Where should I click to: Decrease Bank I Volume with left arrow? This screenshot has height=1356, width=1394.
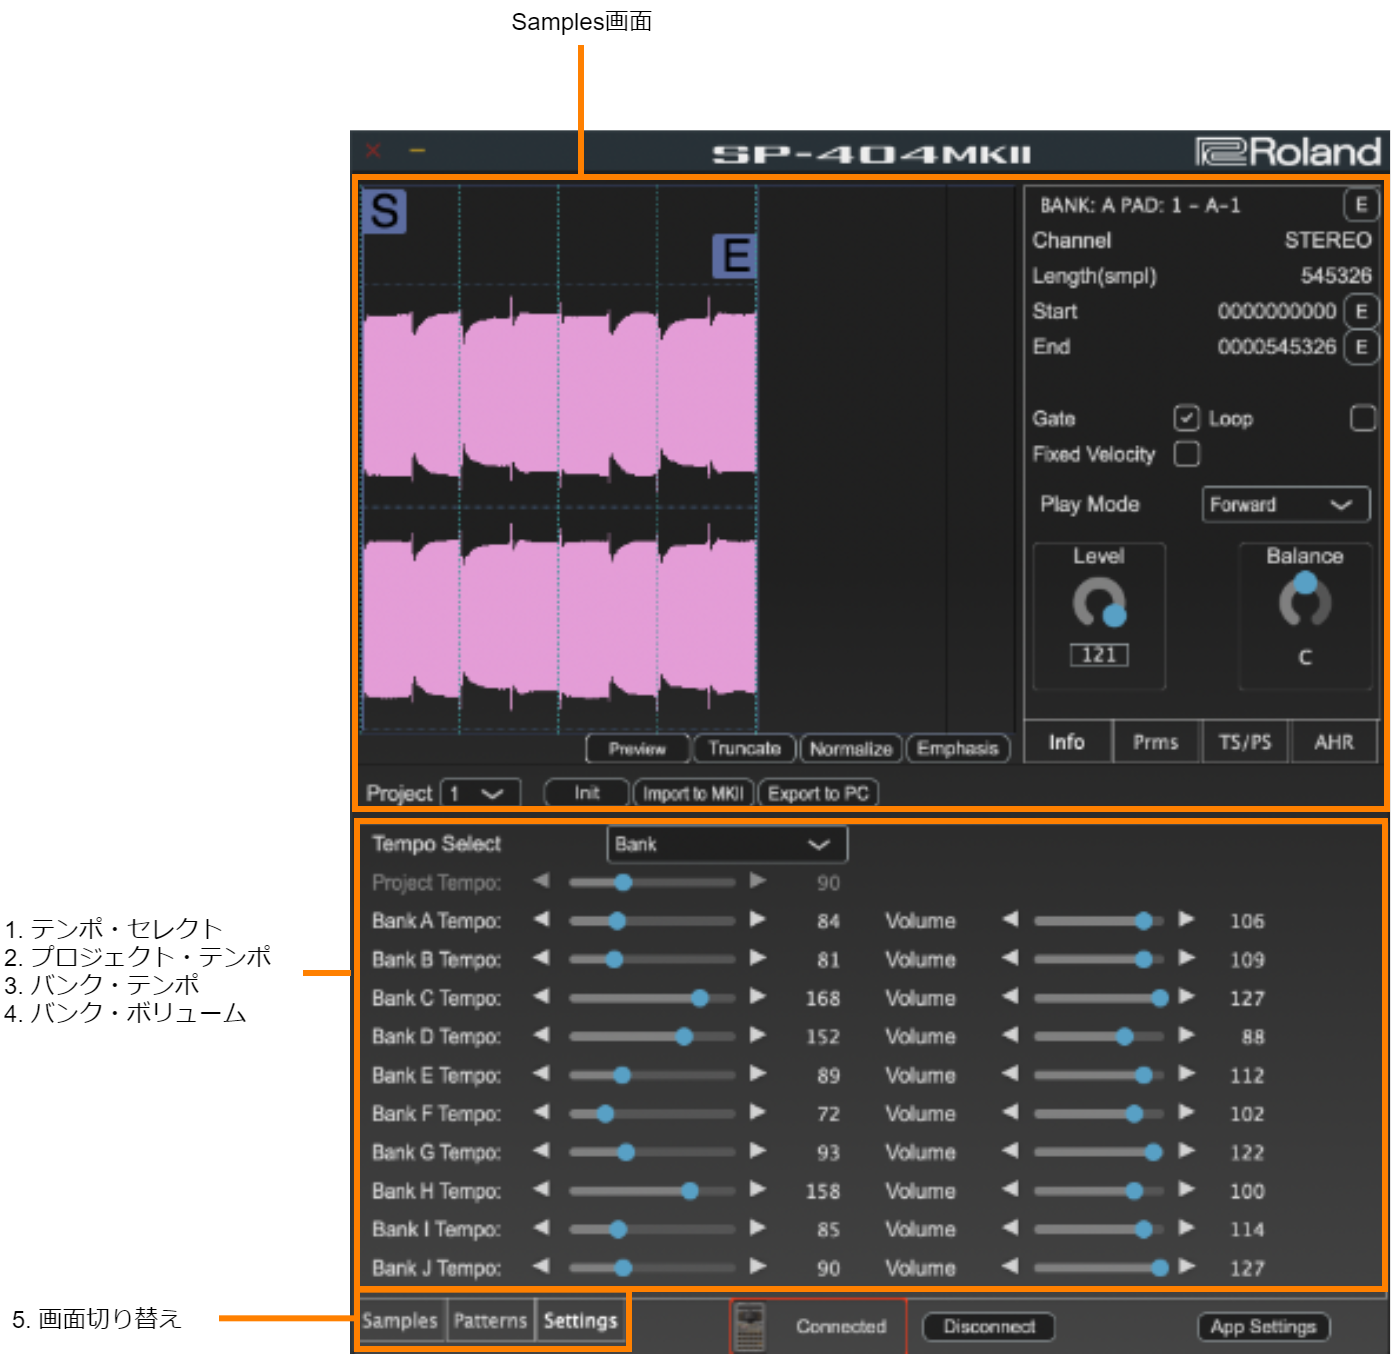[1010, 1228]
